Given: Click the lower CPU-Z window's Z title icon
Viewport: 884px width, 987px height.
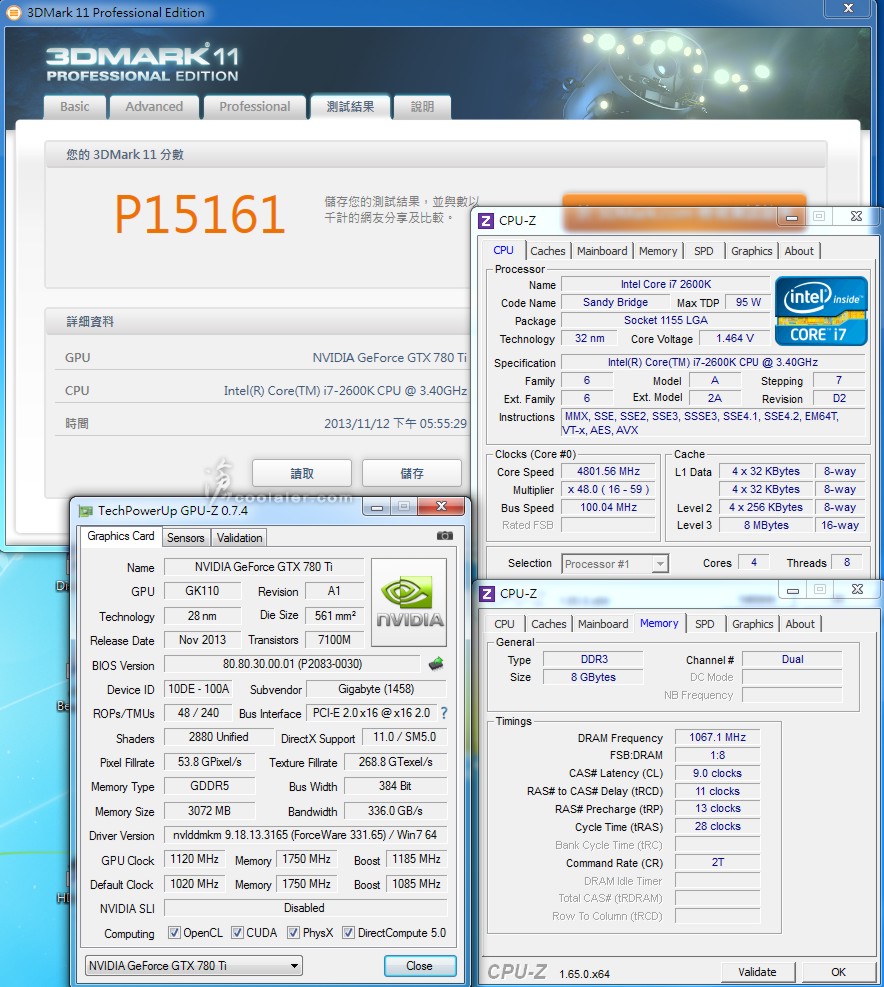Looking at the screenshot, I should (x=487, y=594).
